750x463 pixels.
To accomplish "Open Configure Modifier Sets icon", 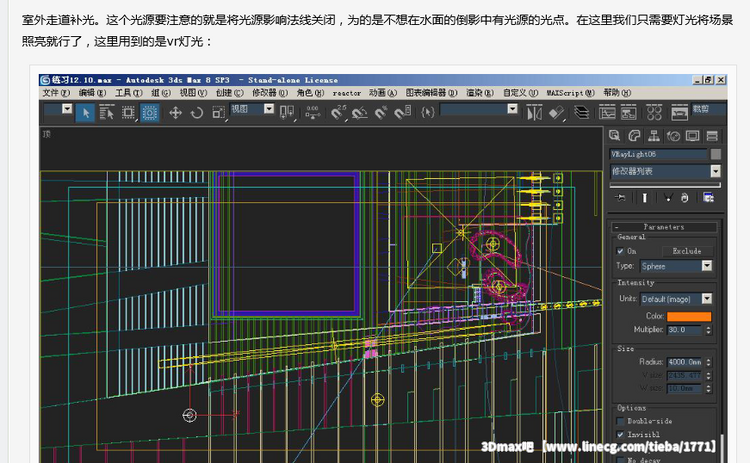I will pos(708,198).
